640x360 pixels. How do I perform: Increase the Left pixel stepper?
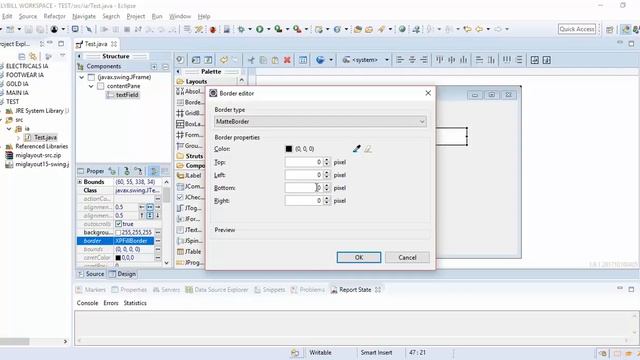[327, 173]
